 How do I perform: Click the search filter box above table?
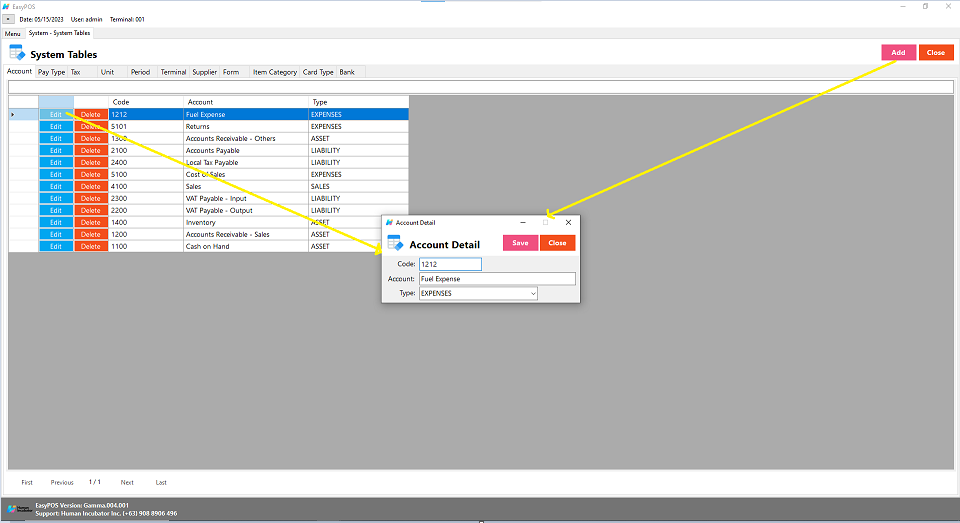[x=480, y=87]
